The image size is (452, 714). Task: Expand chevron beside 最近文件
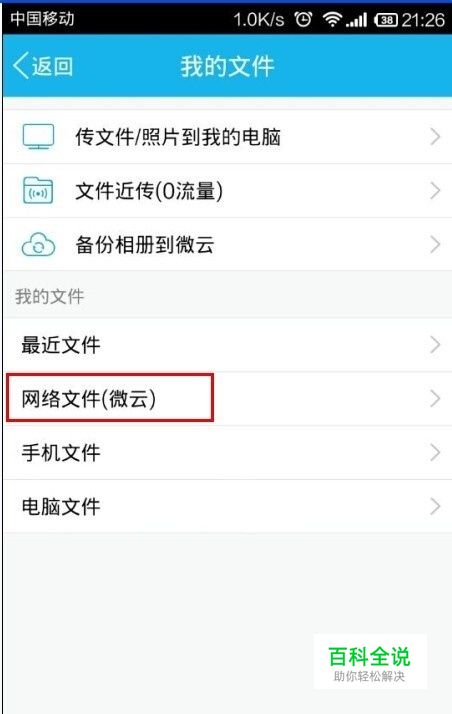435,345
